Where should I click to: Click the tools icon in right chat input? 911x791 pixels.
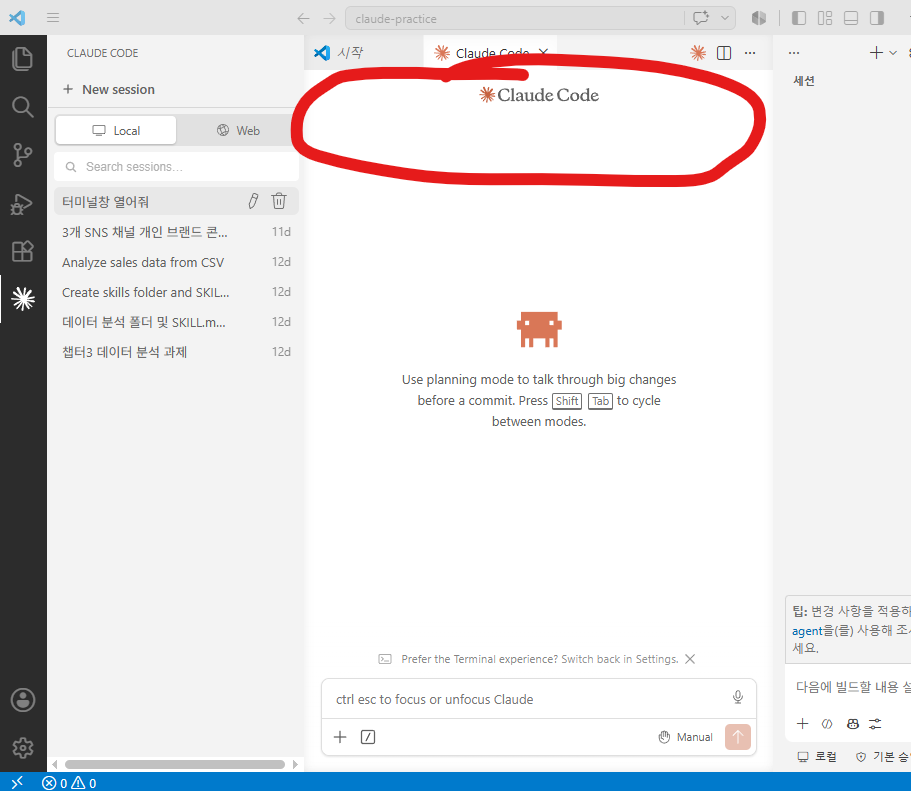click(x=827, y=724)
